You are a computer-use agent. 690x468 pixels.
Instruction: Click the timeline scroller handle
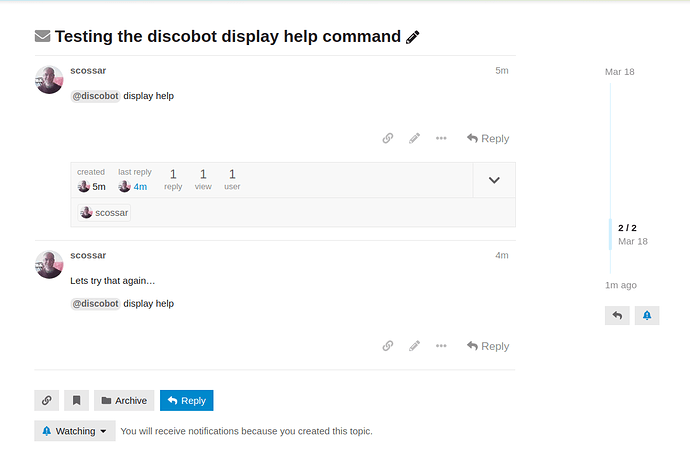click(610, 234)
